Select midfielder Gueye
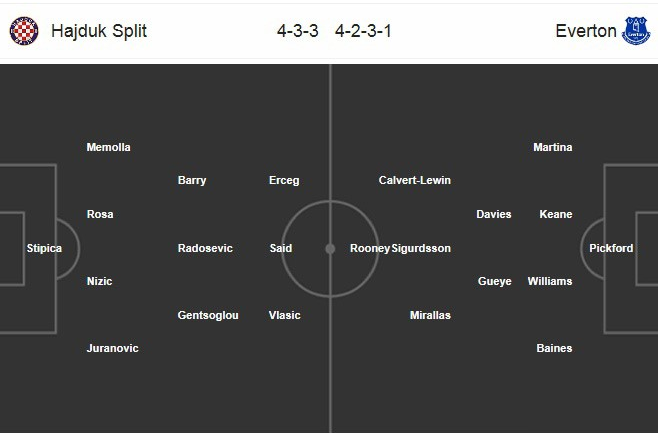 click(495, 282)
